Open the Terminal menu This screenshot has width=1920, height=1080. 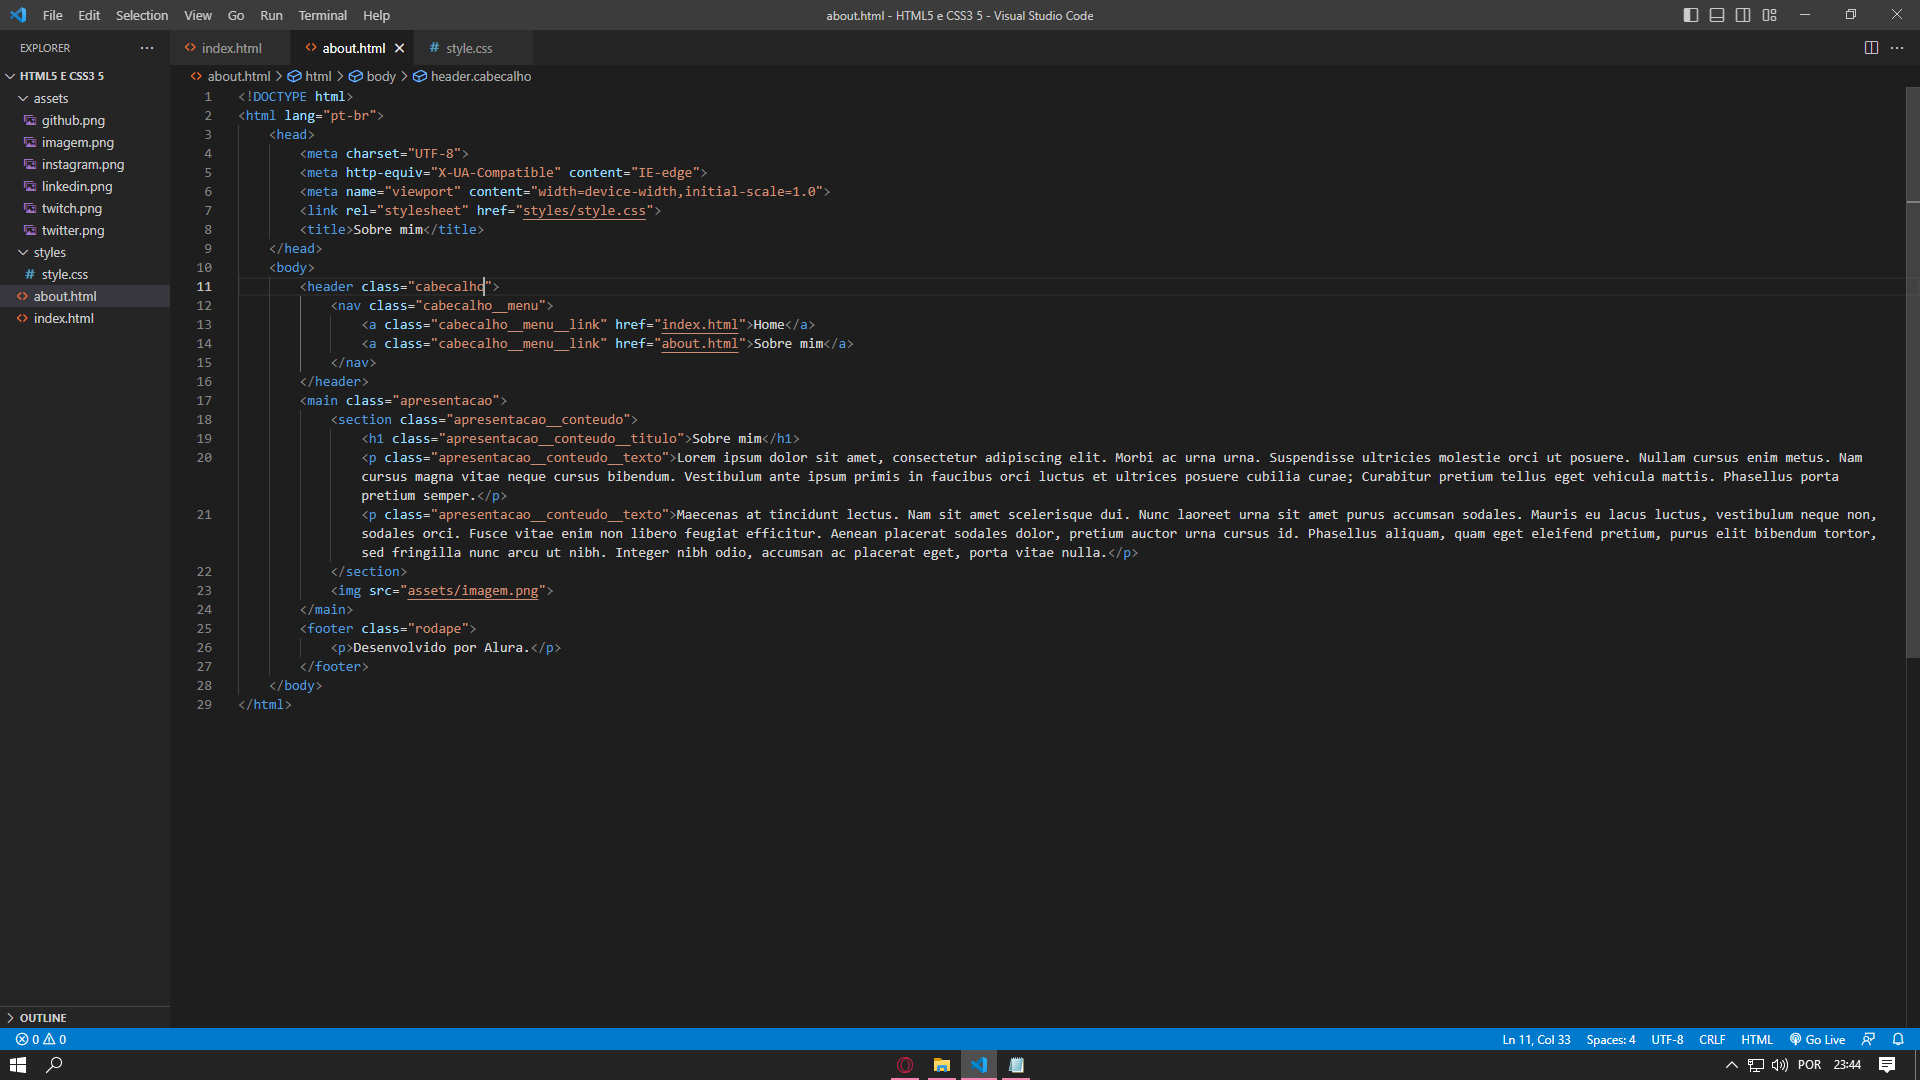[322, 15]
